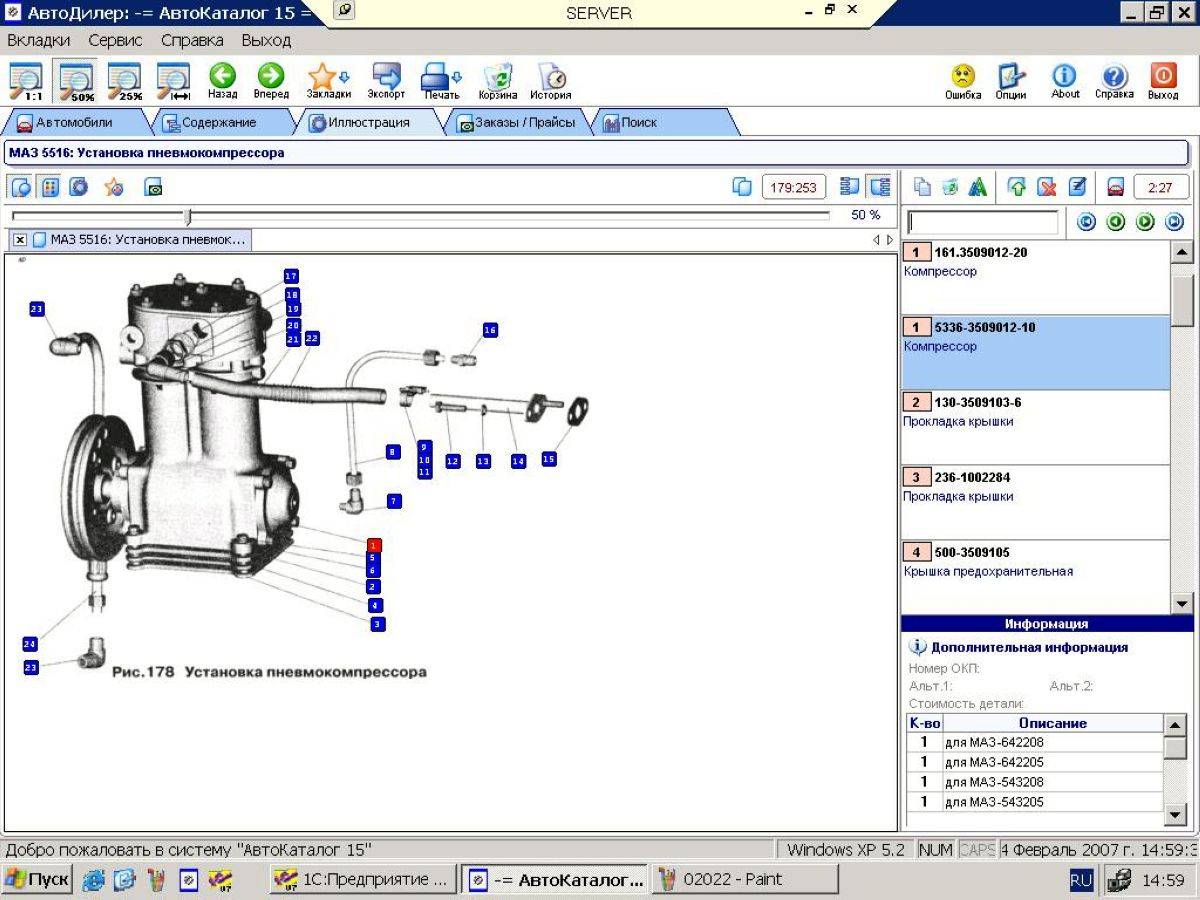Set illustration zoom to 25%
This screenshot has width=1200, height=900.
(125, 81)
